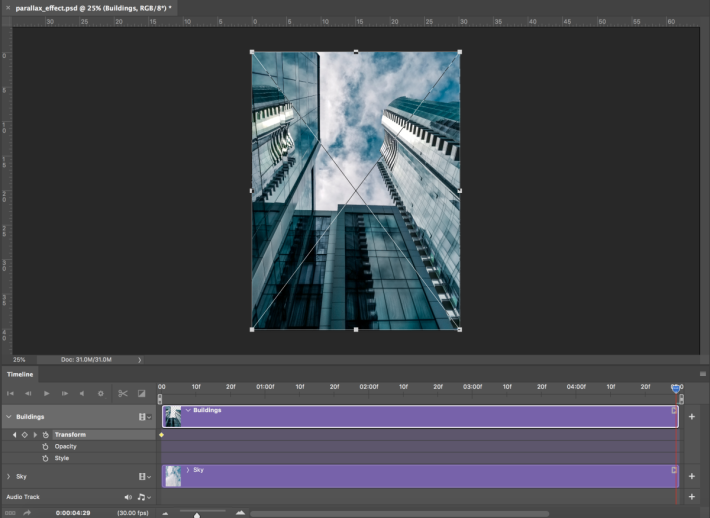The height and width of the screenshot is (518, 710).
Task: Click the bottom-left transform handle
Action: [x=252, y=330]
